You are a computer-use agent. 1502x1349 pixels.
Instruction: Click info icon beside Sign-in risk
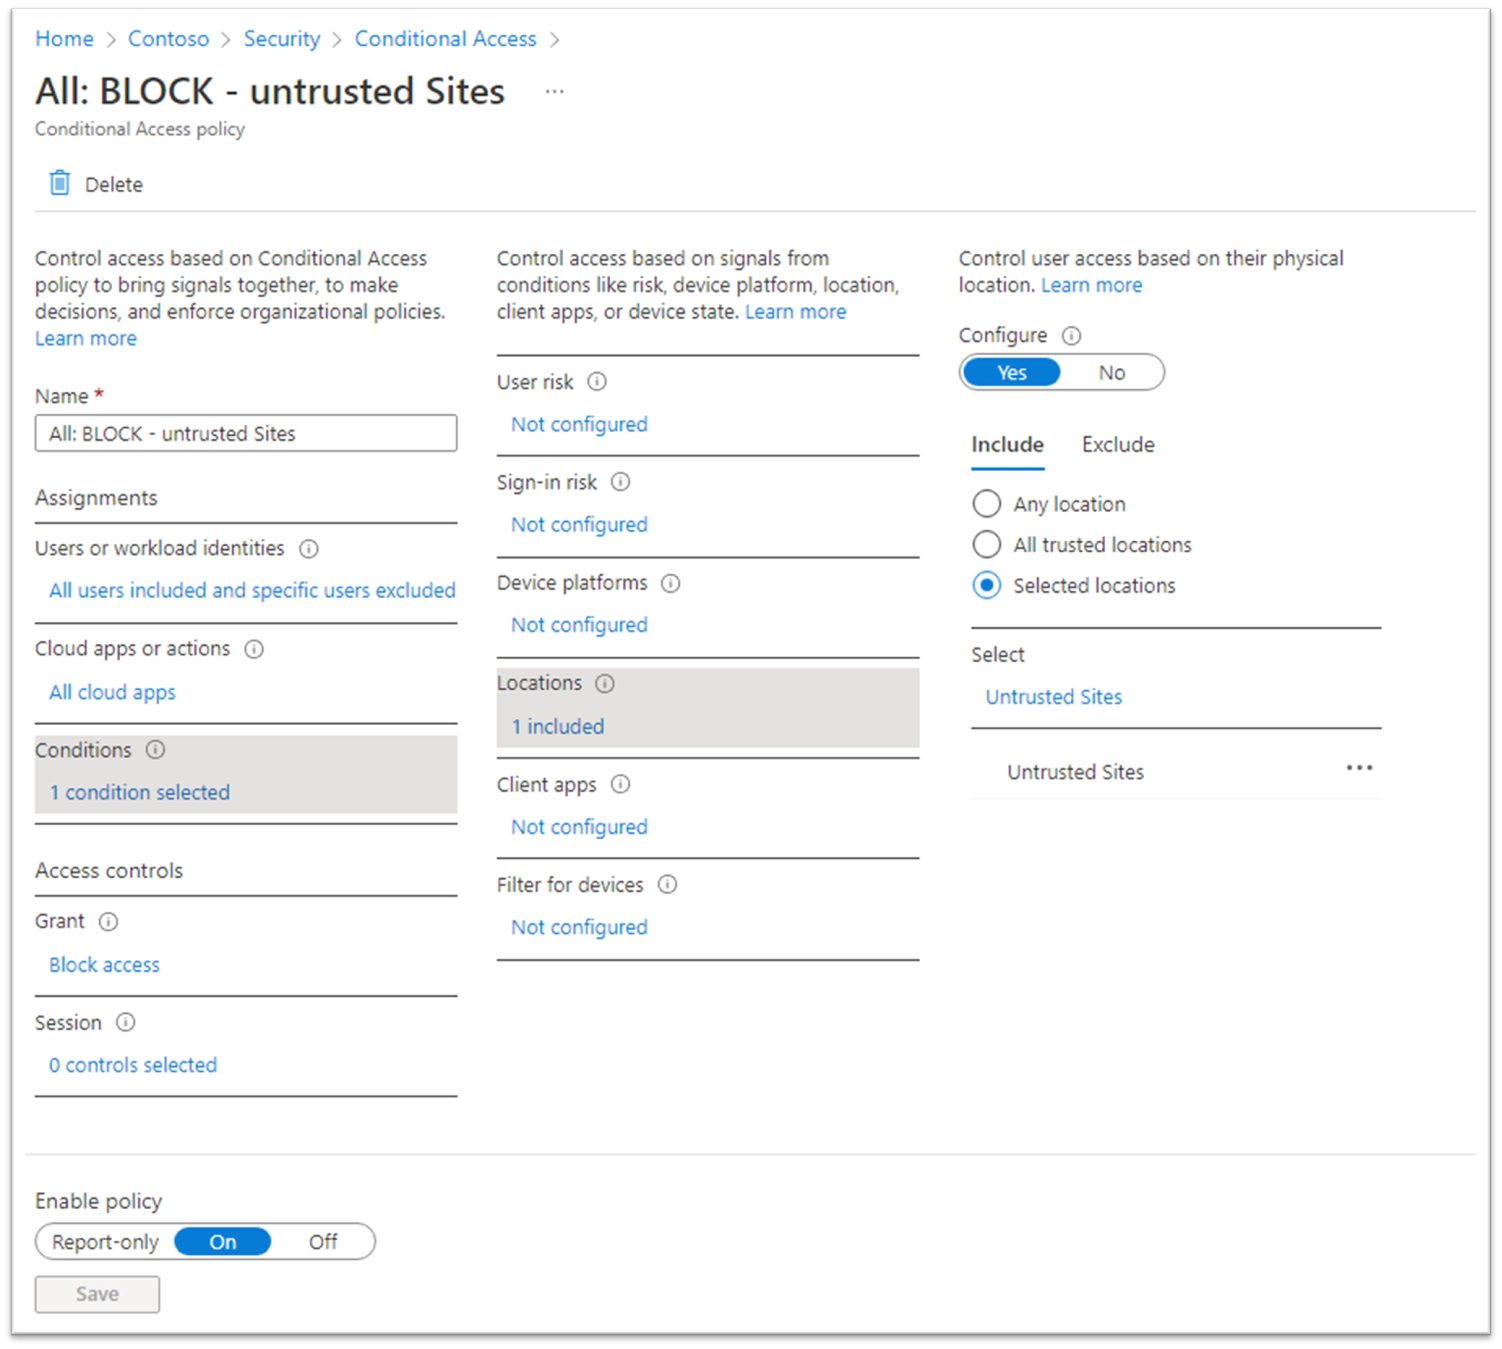click(x=620, y=482)
